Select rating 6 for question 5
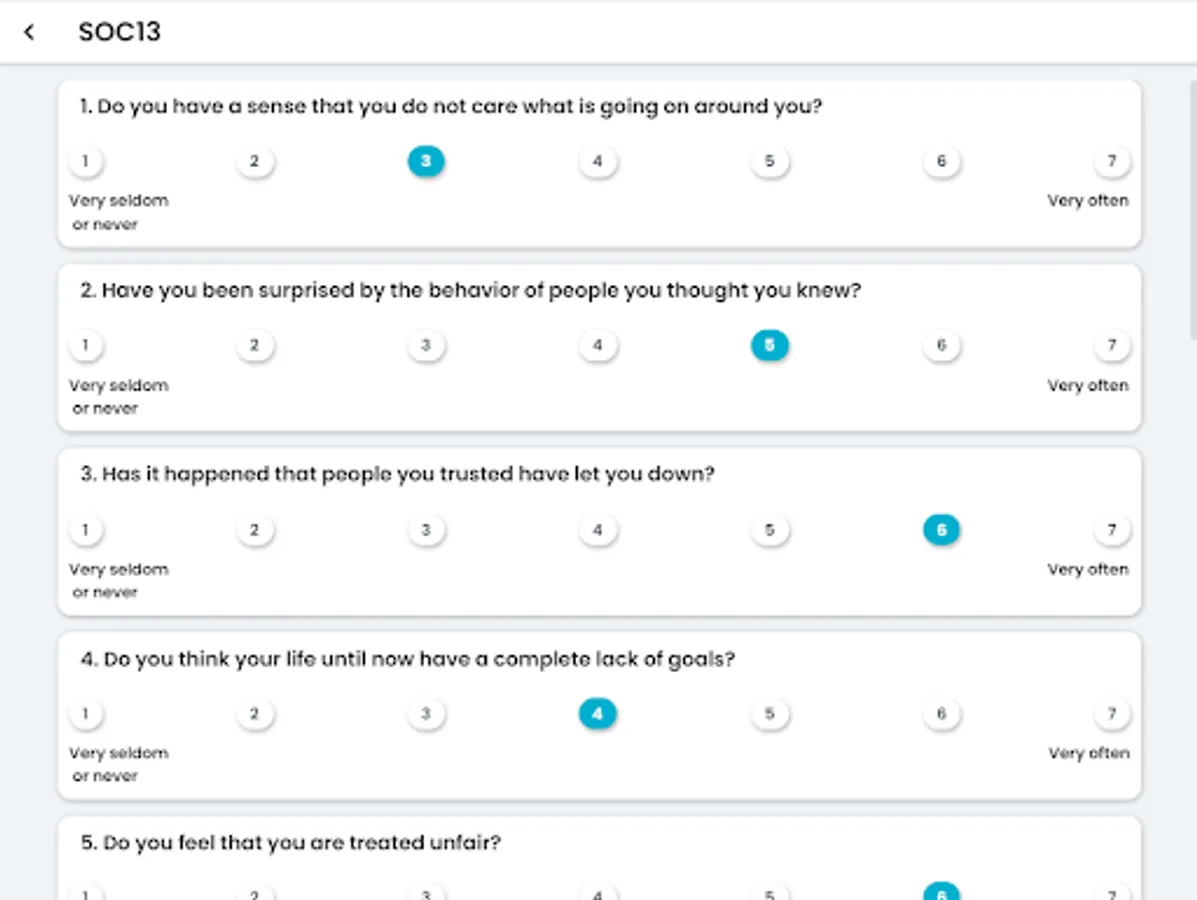The height and width of the screenshot is (900, 1197). coord(941,893)
